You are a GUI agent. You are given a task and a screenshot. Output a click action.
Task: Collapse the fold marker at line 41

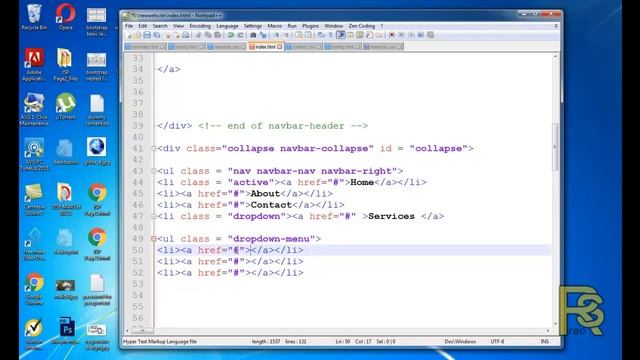coord(154,149)
